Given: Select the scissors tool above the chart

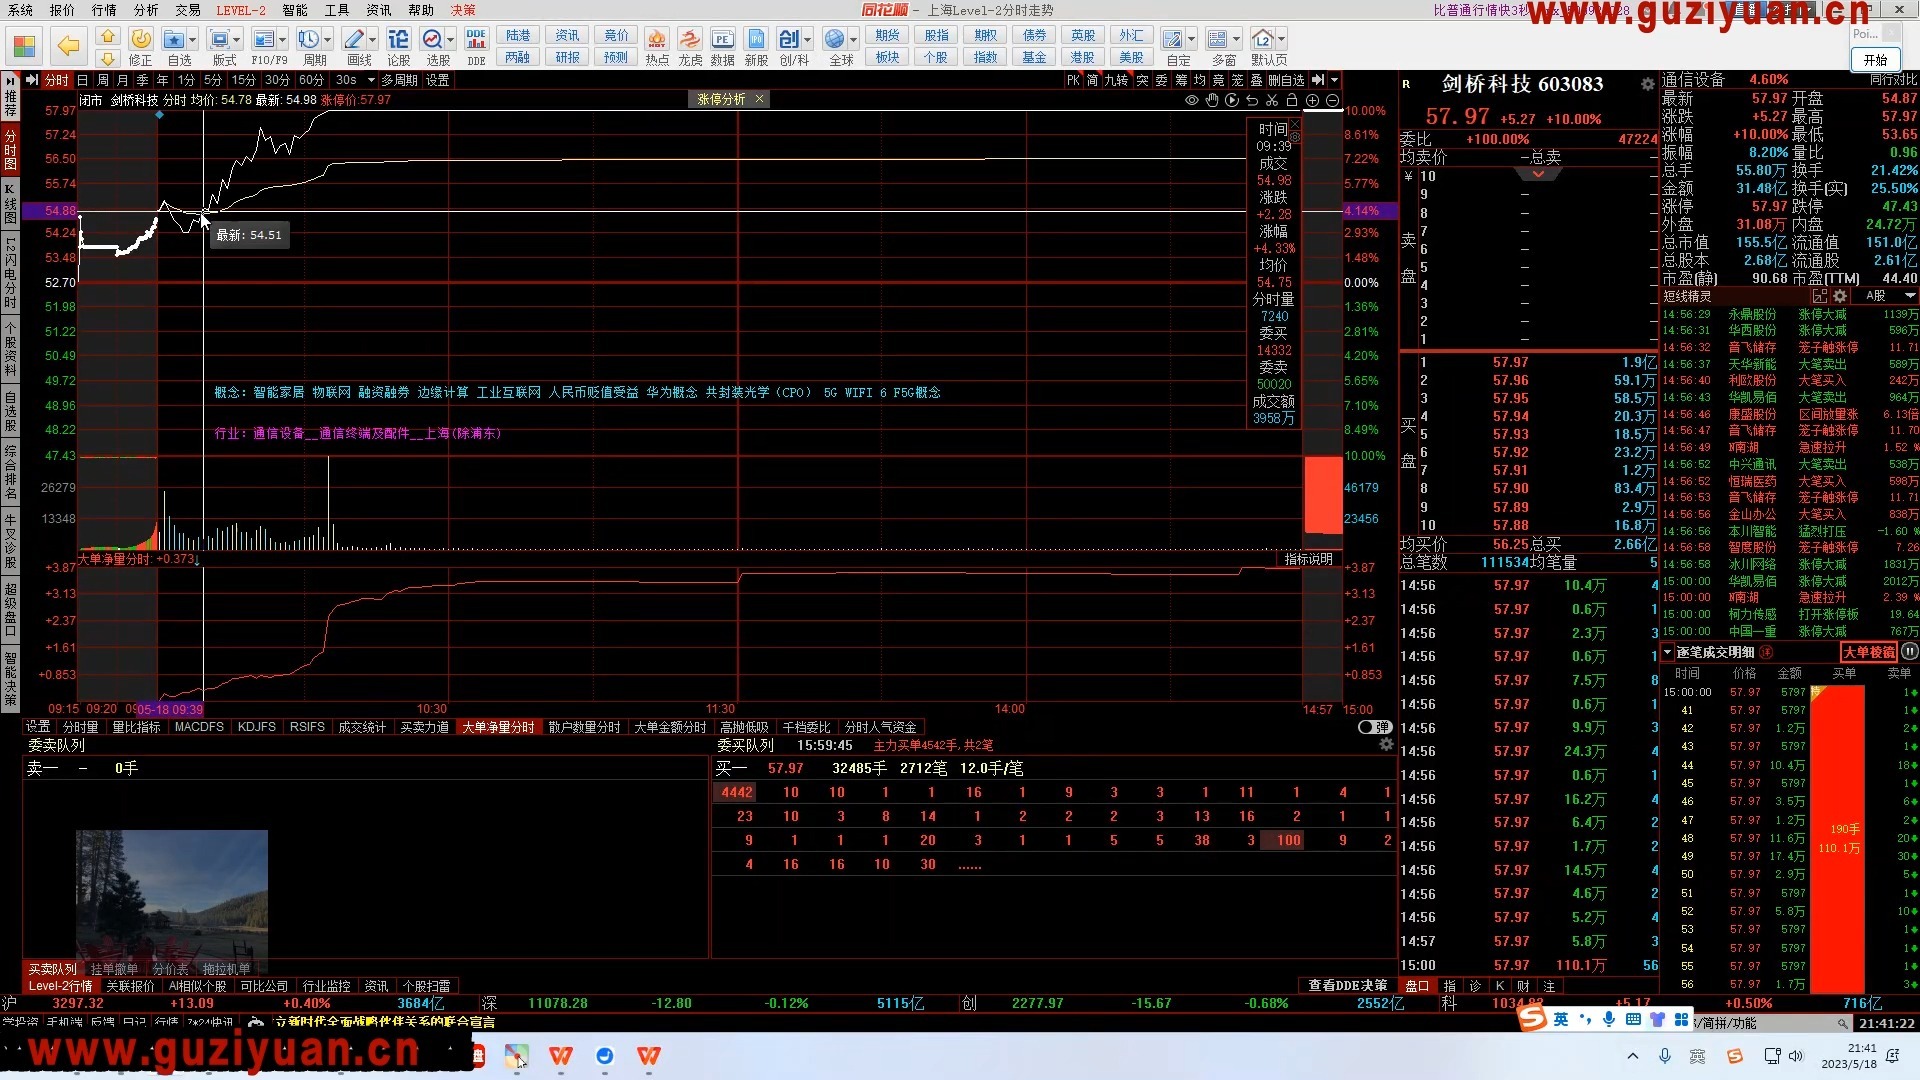Looking at the screenshot, I should click(1272, 100).
